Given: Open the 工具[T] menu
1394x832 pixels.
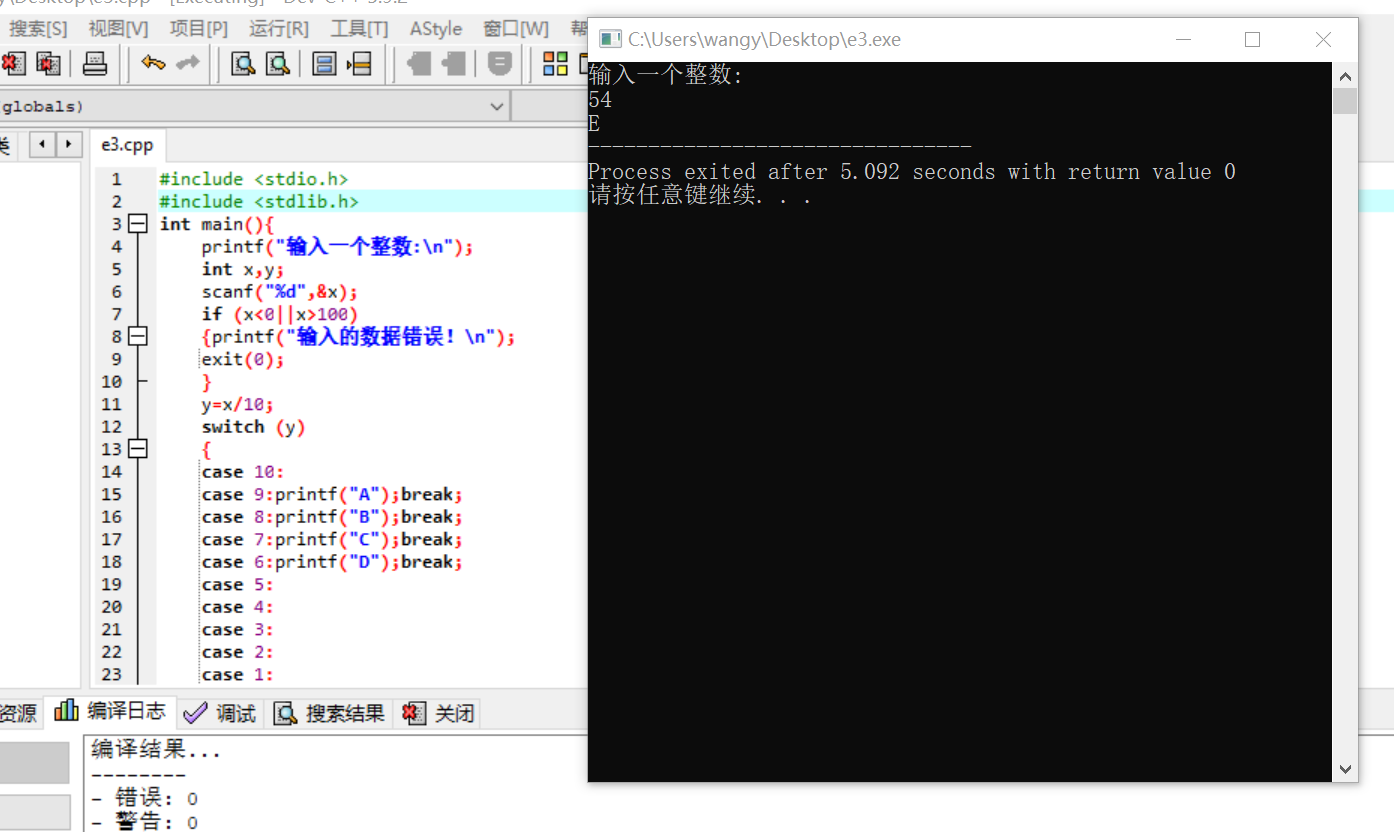Looking at the screenshot, I should 359,29.
